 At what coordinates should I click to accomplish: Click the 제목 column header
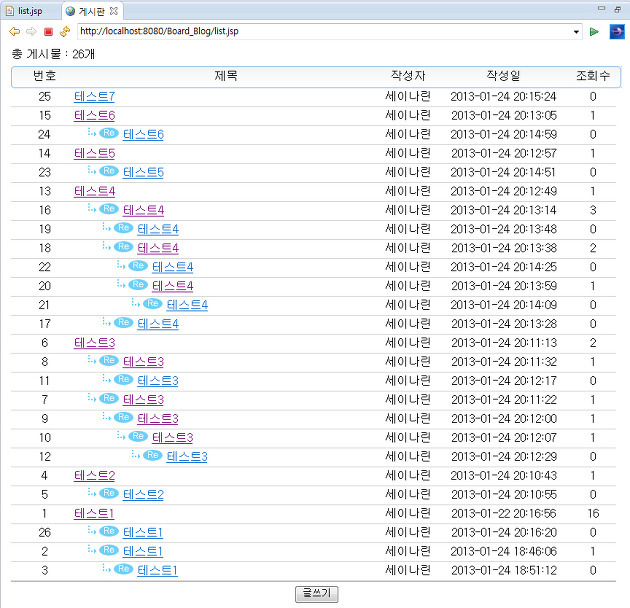(x=226, y=76)
